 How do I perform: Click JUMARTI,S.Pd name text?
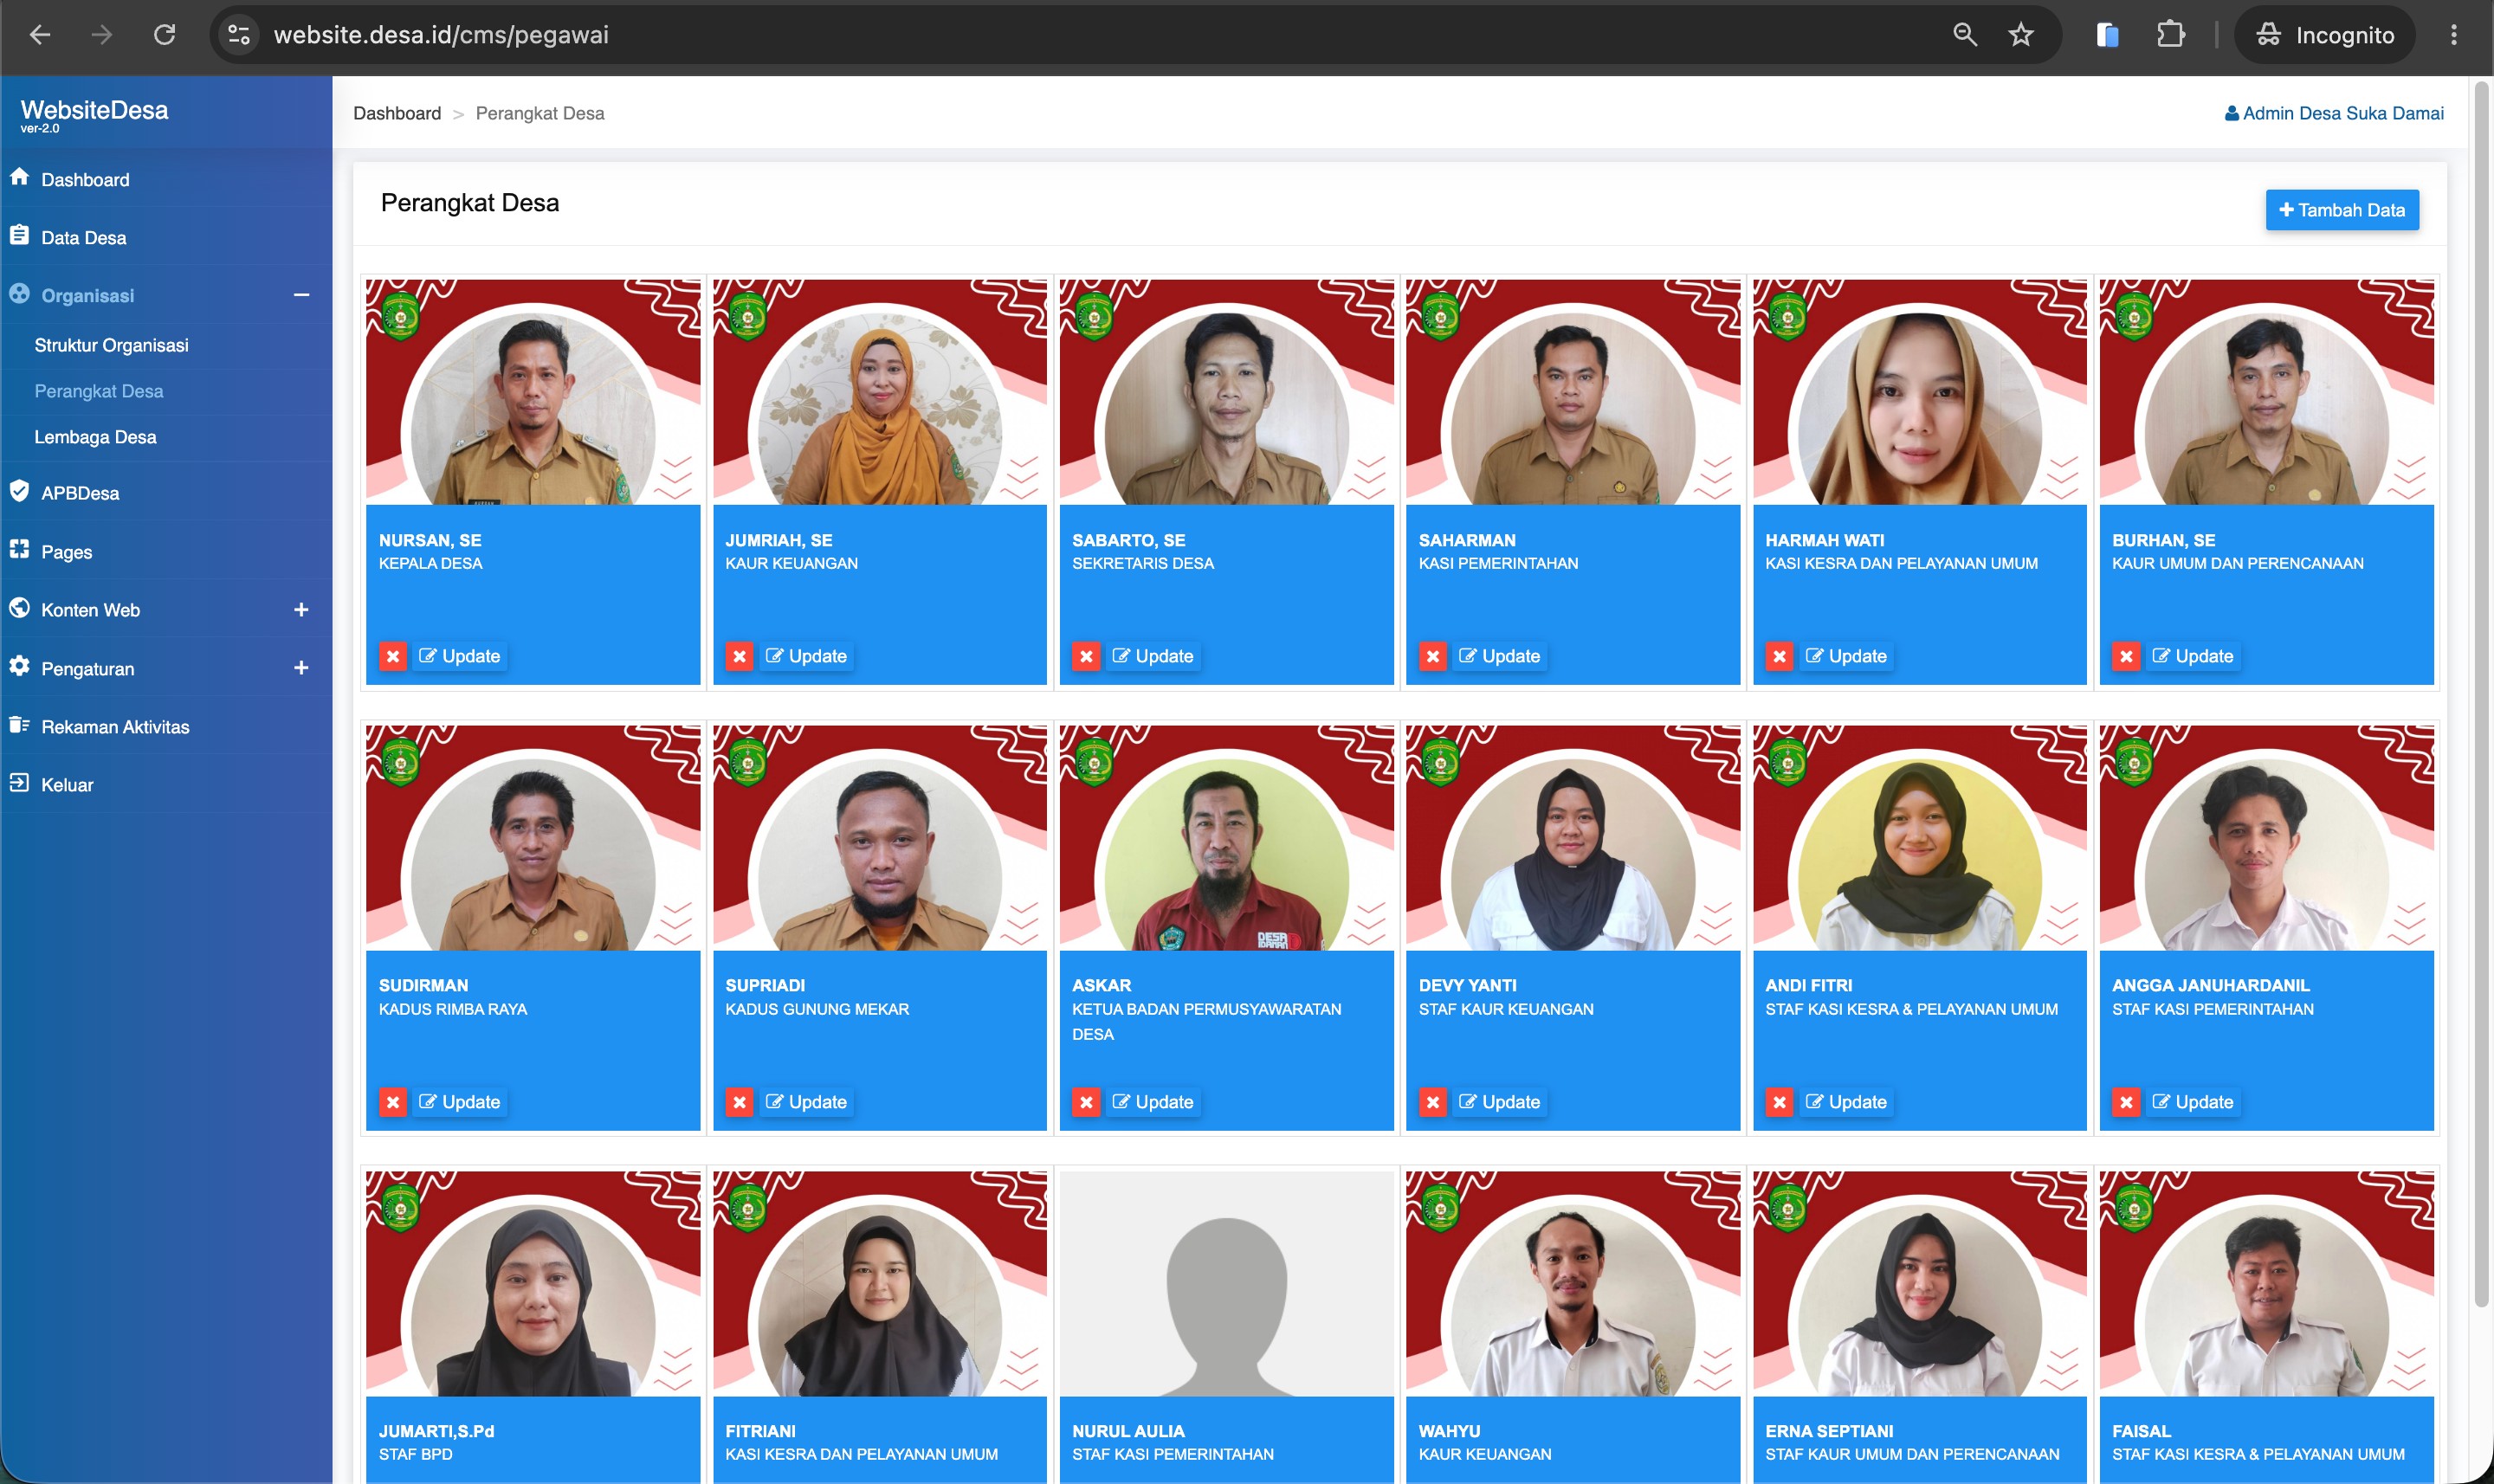tap(436, 1431)
